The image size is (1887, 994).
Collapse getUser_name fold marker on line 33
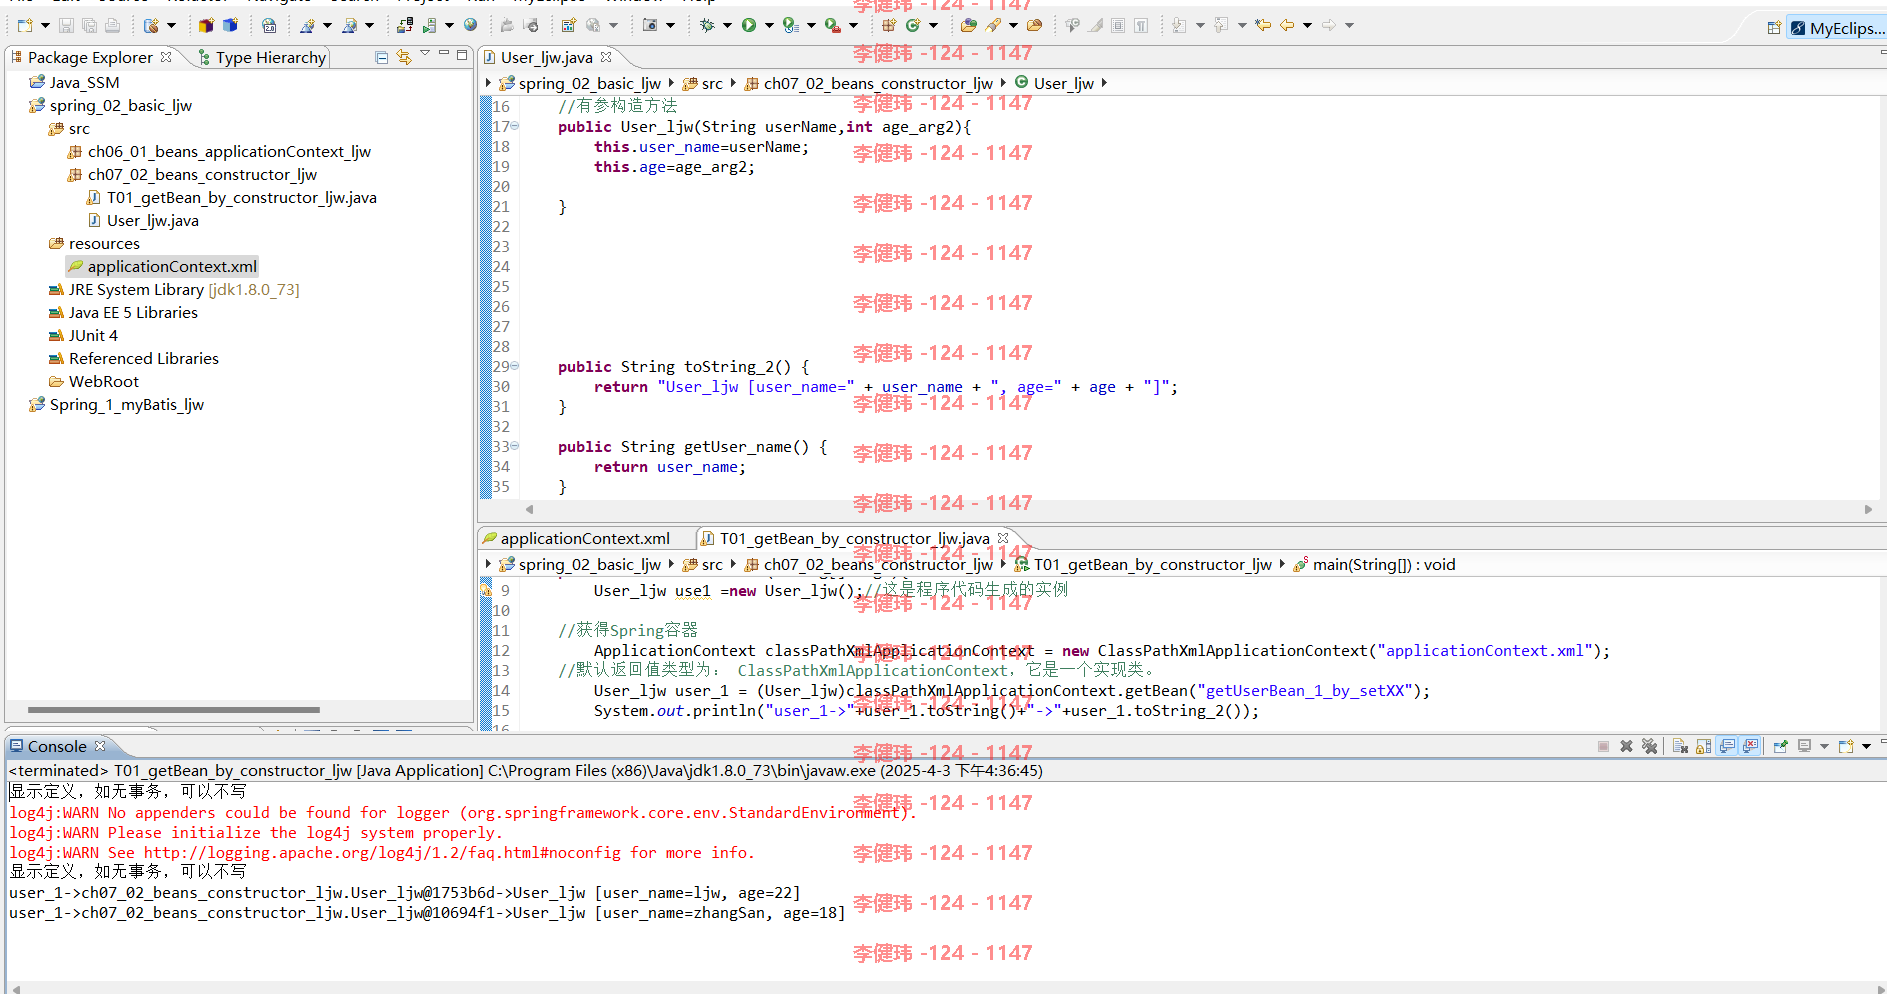pyautogui.click(x=515, y=446)
